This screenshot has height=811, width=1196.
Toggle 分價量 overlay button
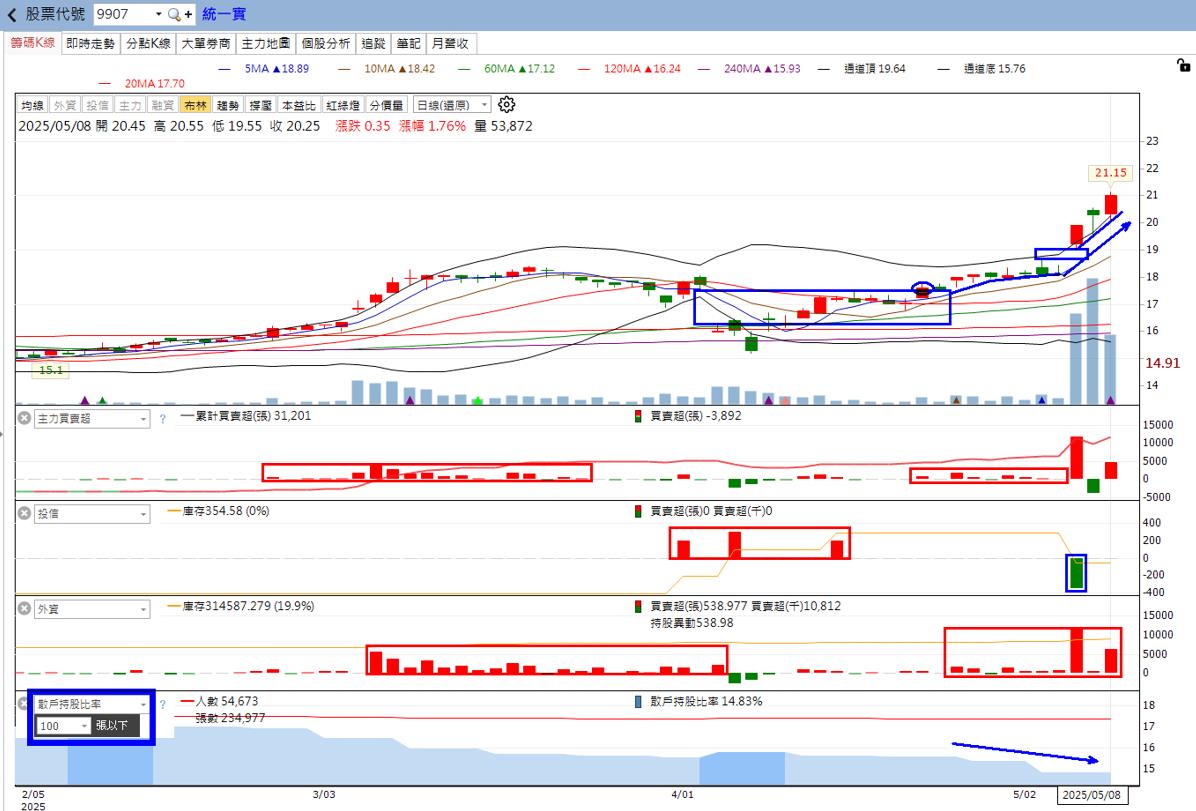pyautogui.click(x=387, y=105)
